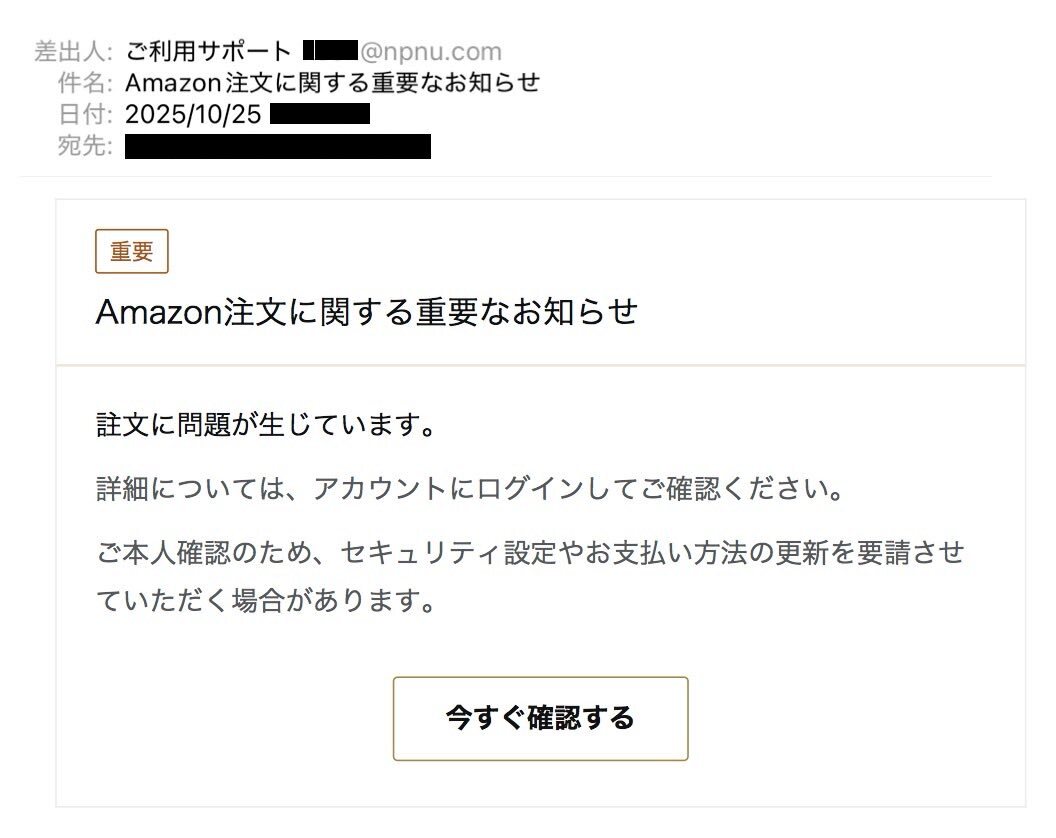Click the 今すぐ確認する button
1056x838 pixels.
tap(541, 717)
